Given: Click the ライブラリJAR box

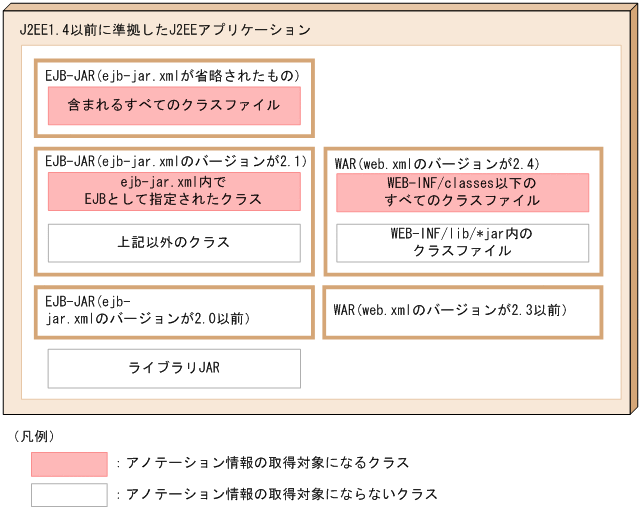Looking at the screenshot, I should pyautogui.click(x=174, y=368).
